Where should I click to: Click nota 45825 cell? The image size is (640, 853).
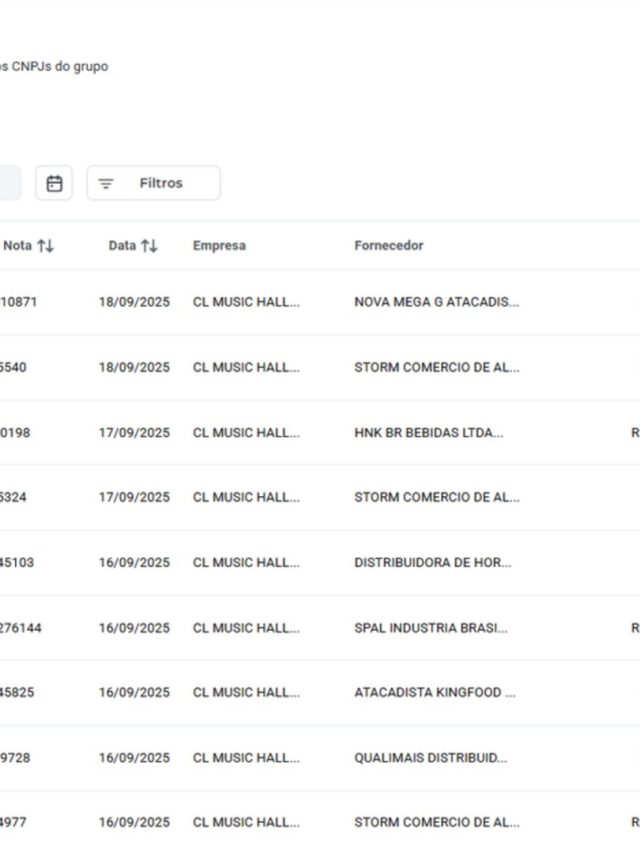click(17, 693)
